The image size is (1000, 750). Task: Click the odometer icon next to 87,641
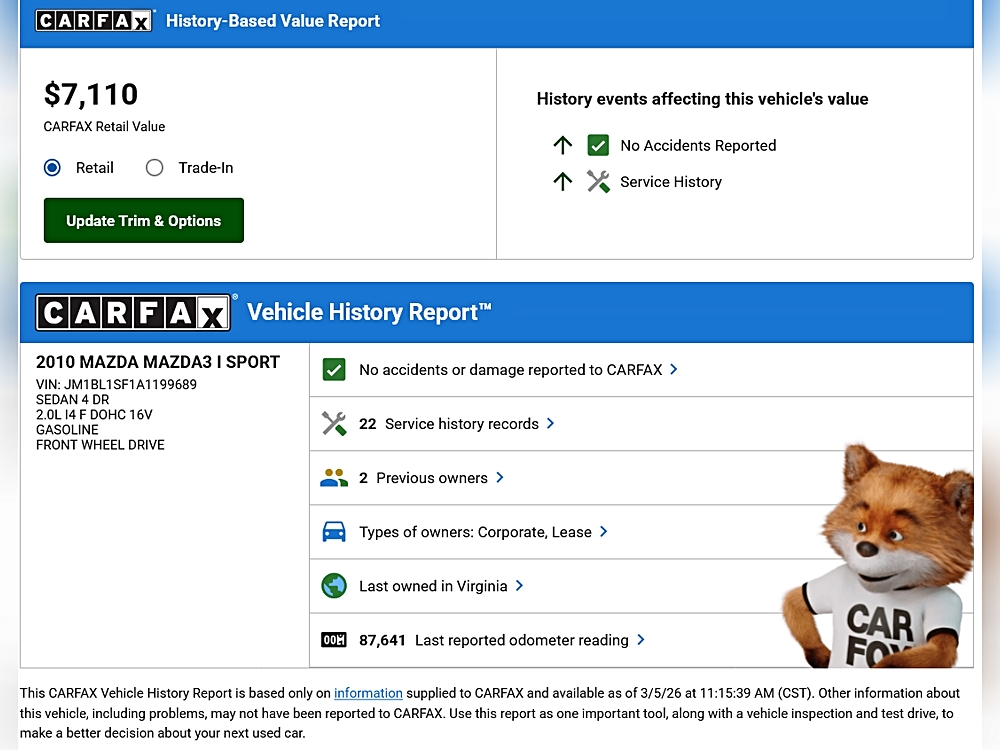point(334,640)
